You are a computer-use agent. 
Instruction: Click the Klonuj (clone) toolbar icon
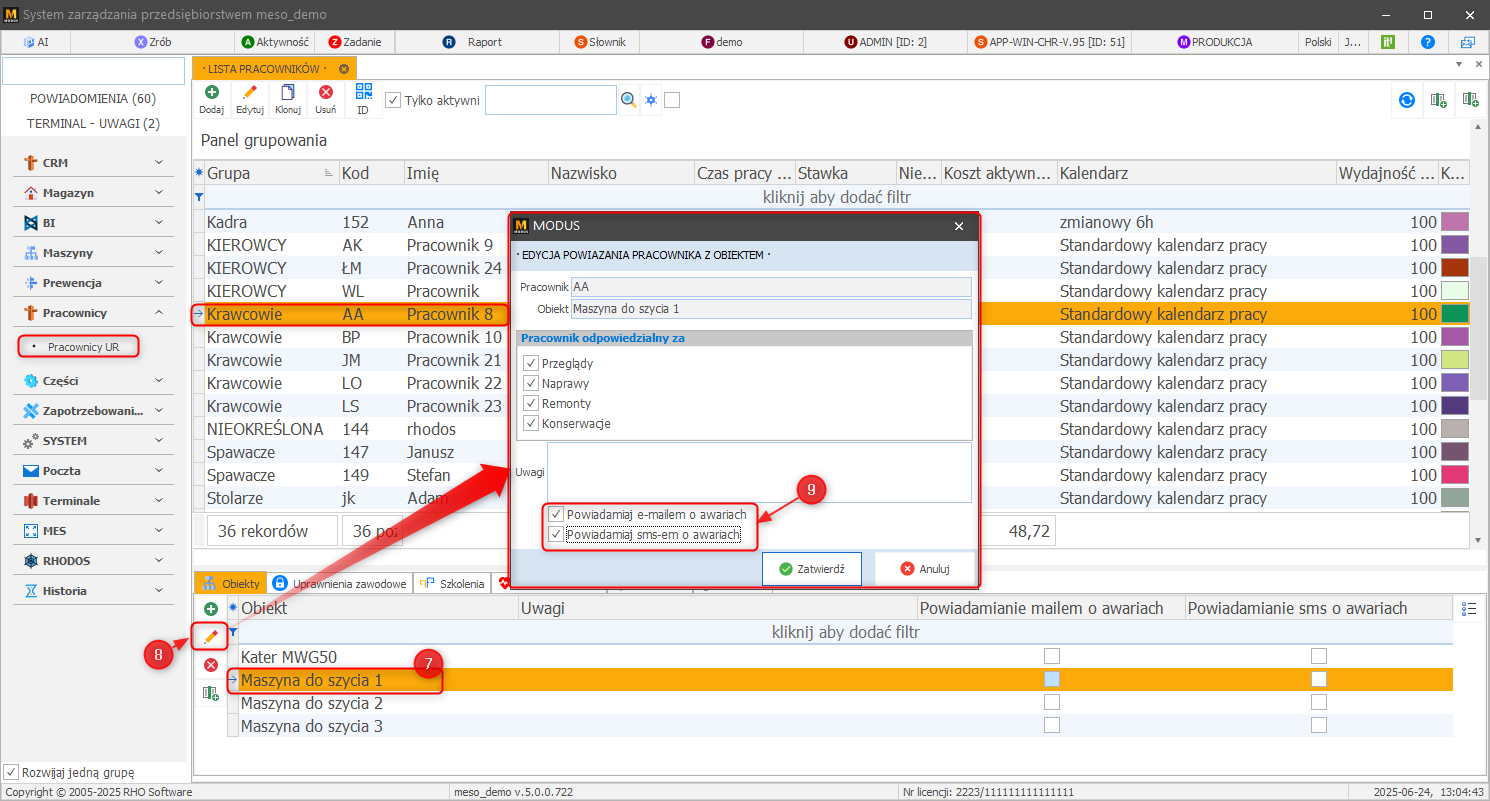point(288,99)
